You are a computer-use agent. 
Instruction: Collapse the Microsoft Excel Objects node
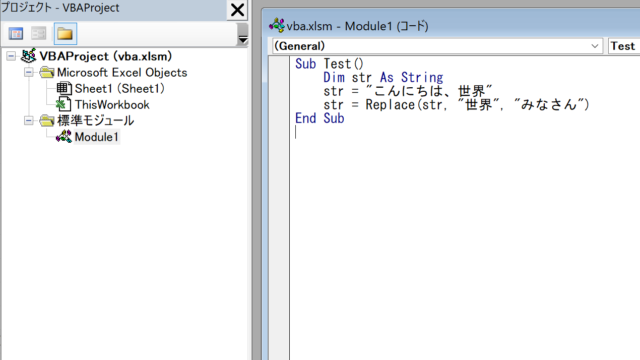(x=29, y=72)
